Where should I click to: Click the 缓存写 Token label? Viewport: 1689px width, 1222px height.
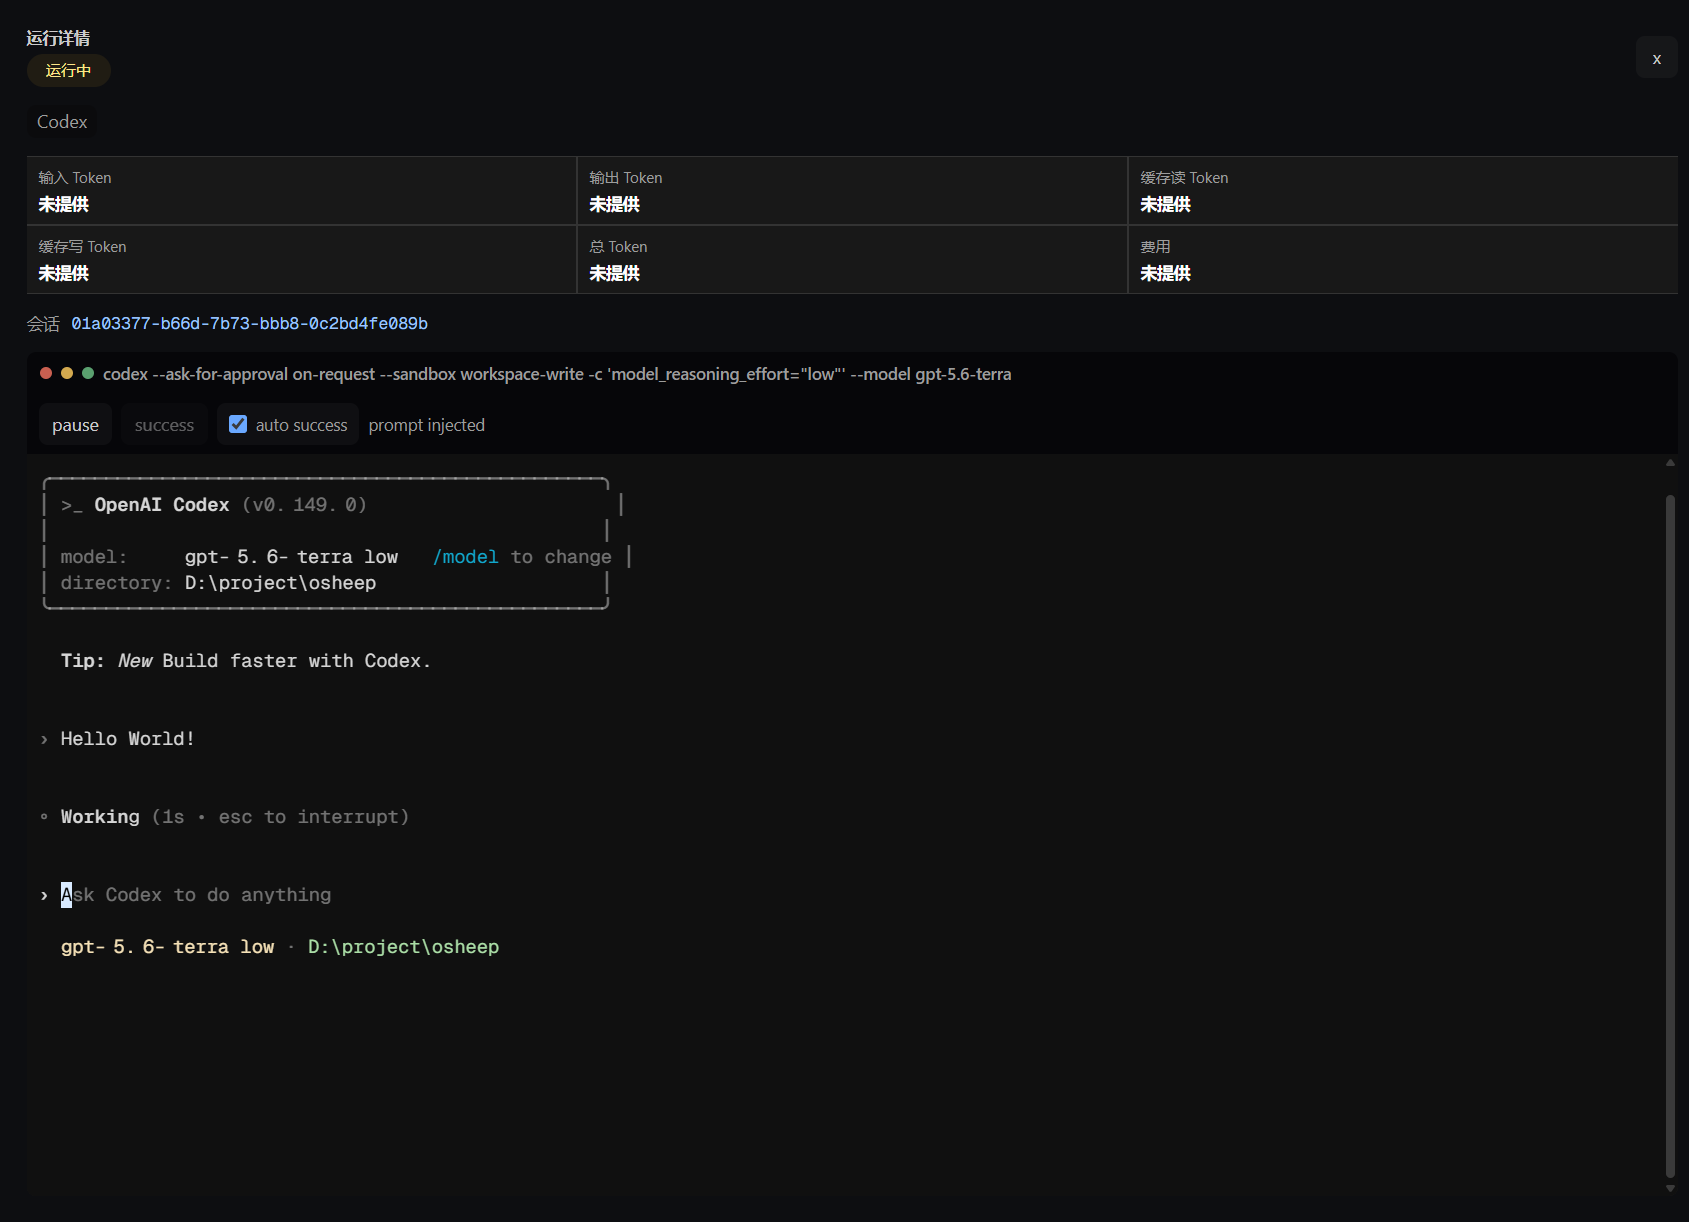click(82, 246)
